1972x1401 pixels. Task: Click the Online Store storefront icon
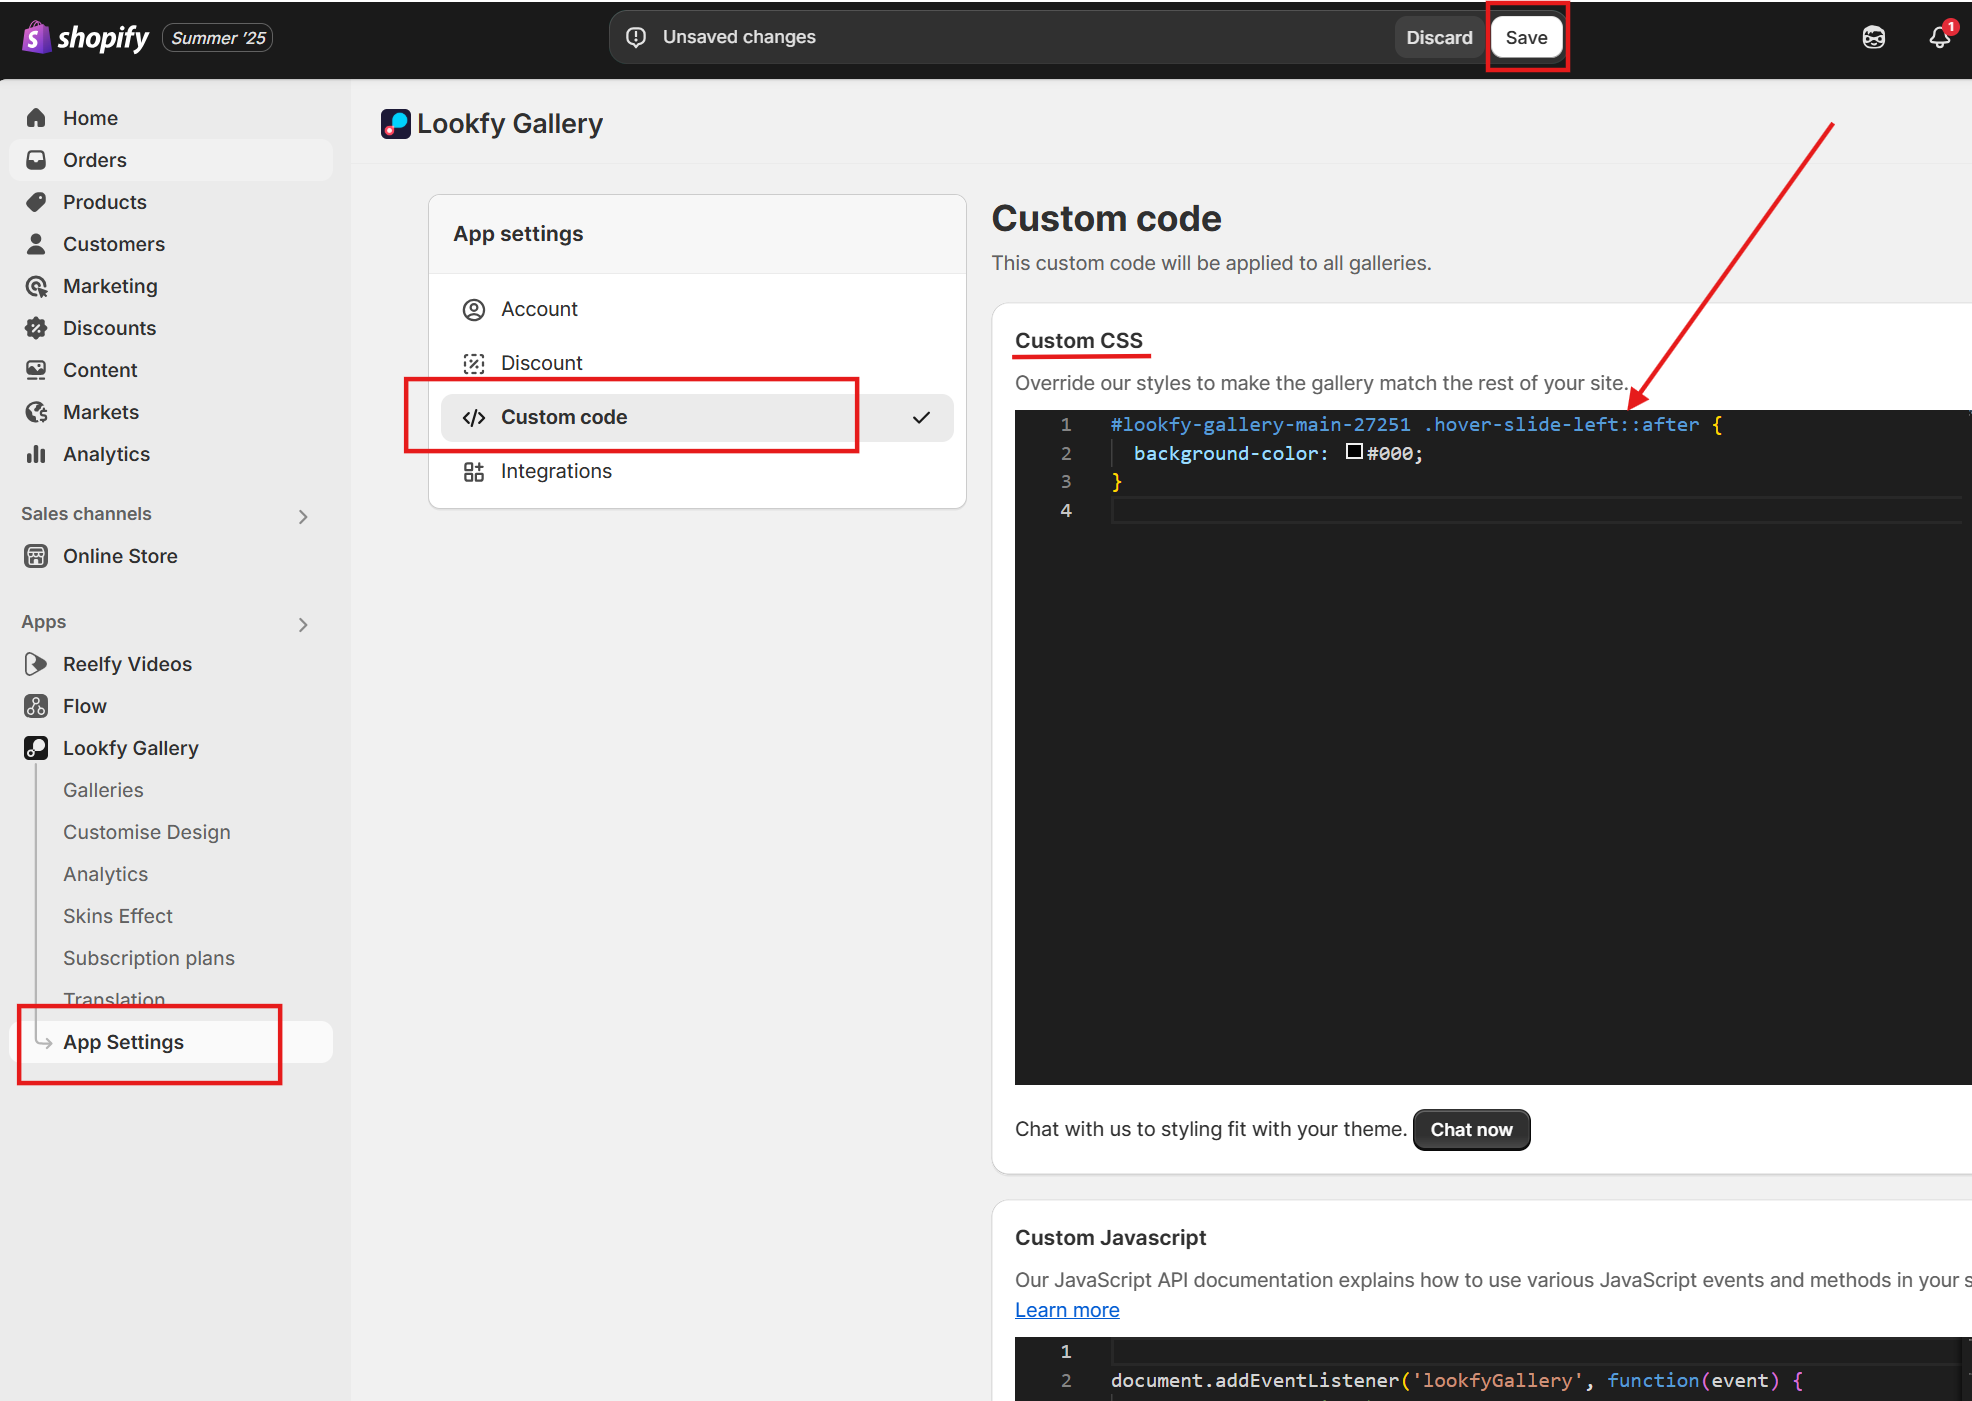pyautogui.click(x=36, y=556)
